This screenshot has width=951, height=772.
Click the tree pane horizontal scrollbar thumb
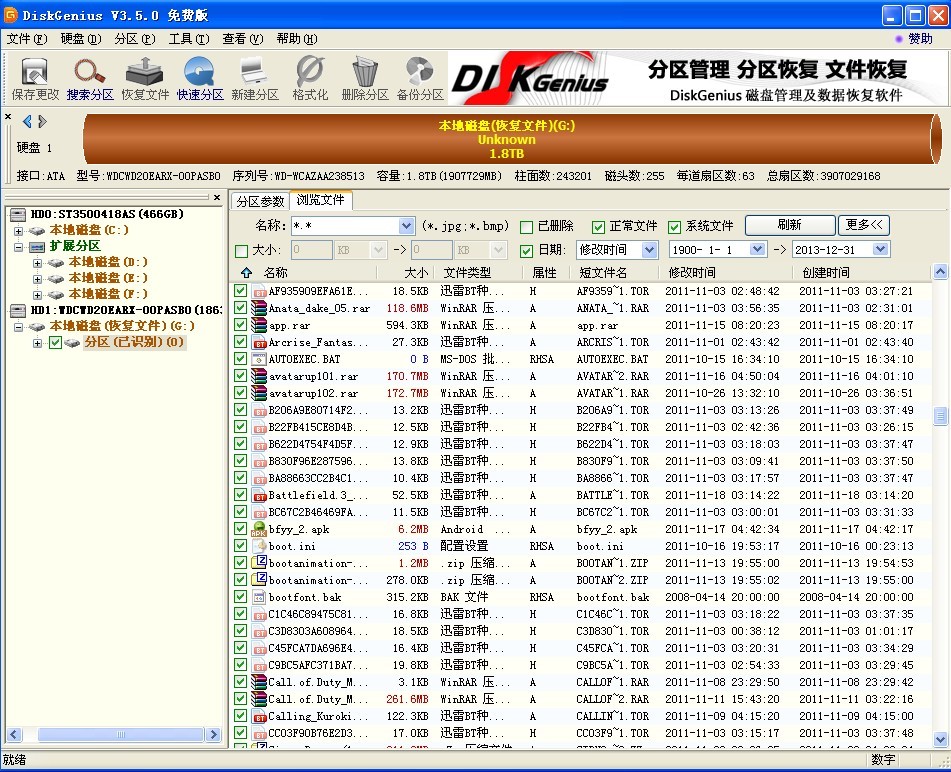121,734
